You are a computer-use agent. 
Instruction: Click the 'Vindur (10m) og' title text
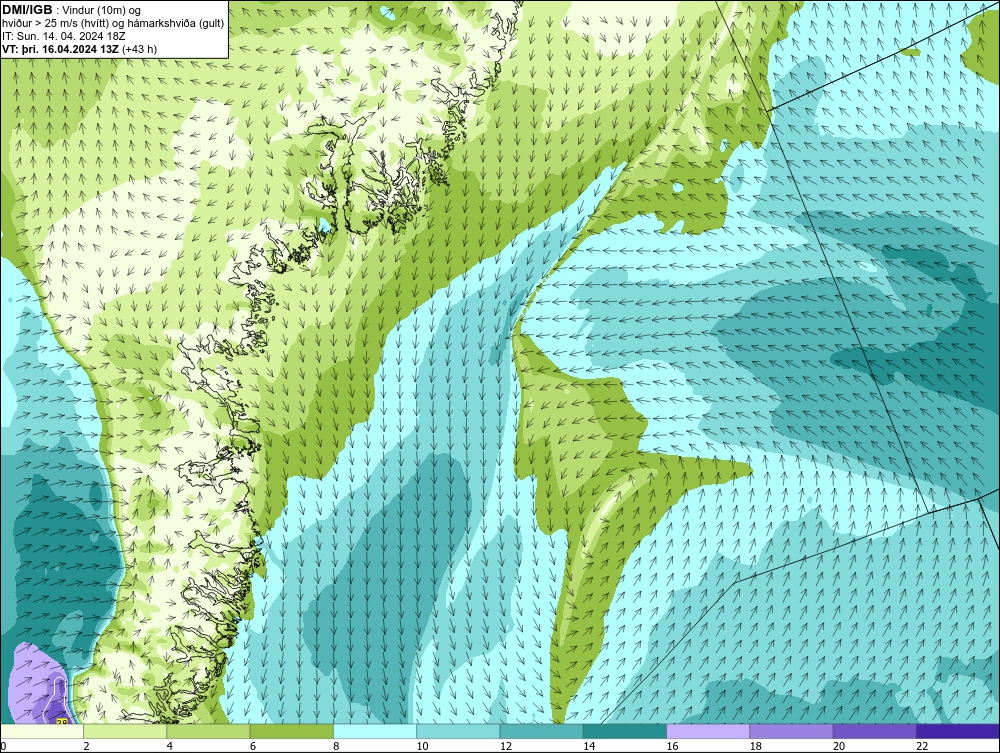(x=103, y=10)
